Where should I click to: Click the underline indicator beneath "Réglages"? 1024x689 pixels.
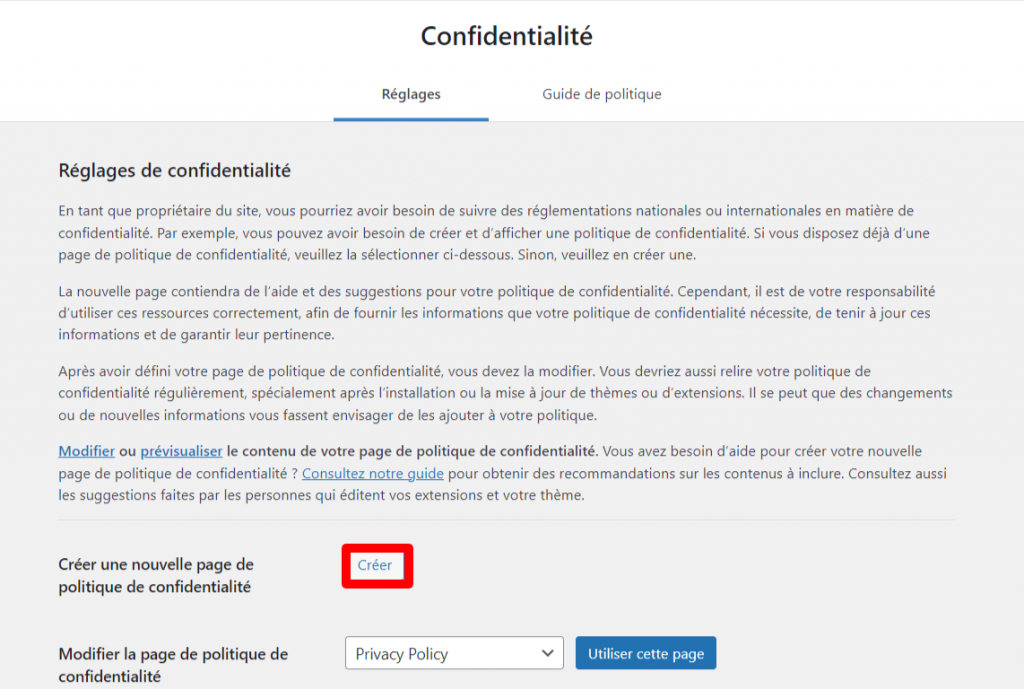click(410, 115)
